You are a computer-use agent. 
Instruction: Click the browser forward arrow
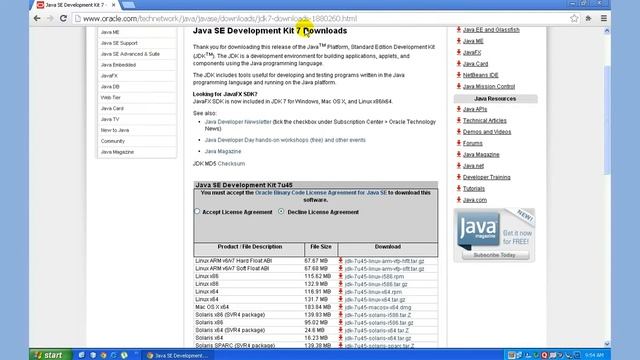pos(50,18)
